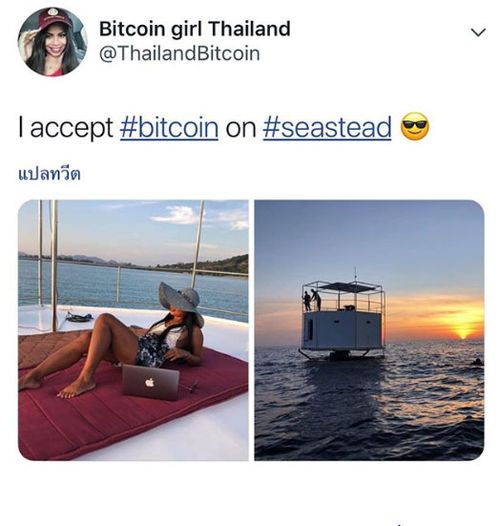
Task: Click the แปลทวีต translate tweet link
Action: (x=49, y=174)
